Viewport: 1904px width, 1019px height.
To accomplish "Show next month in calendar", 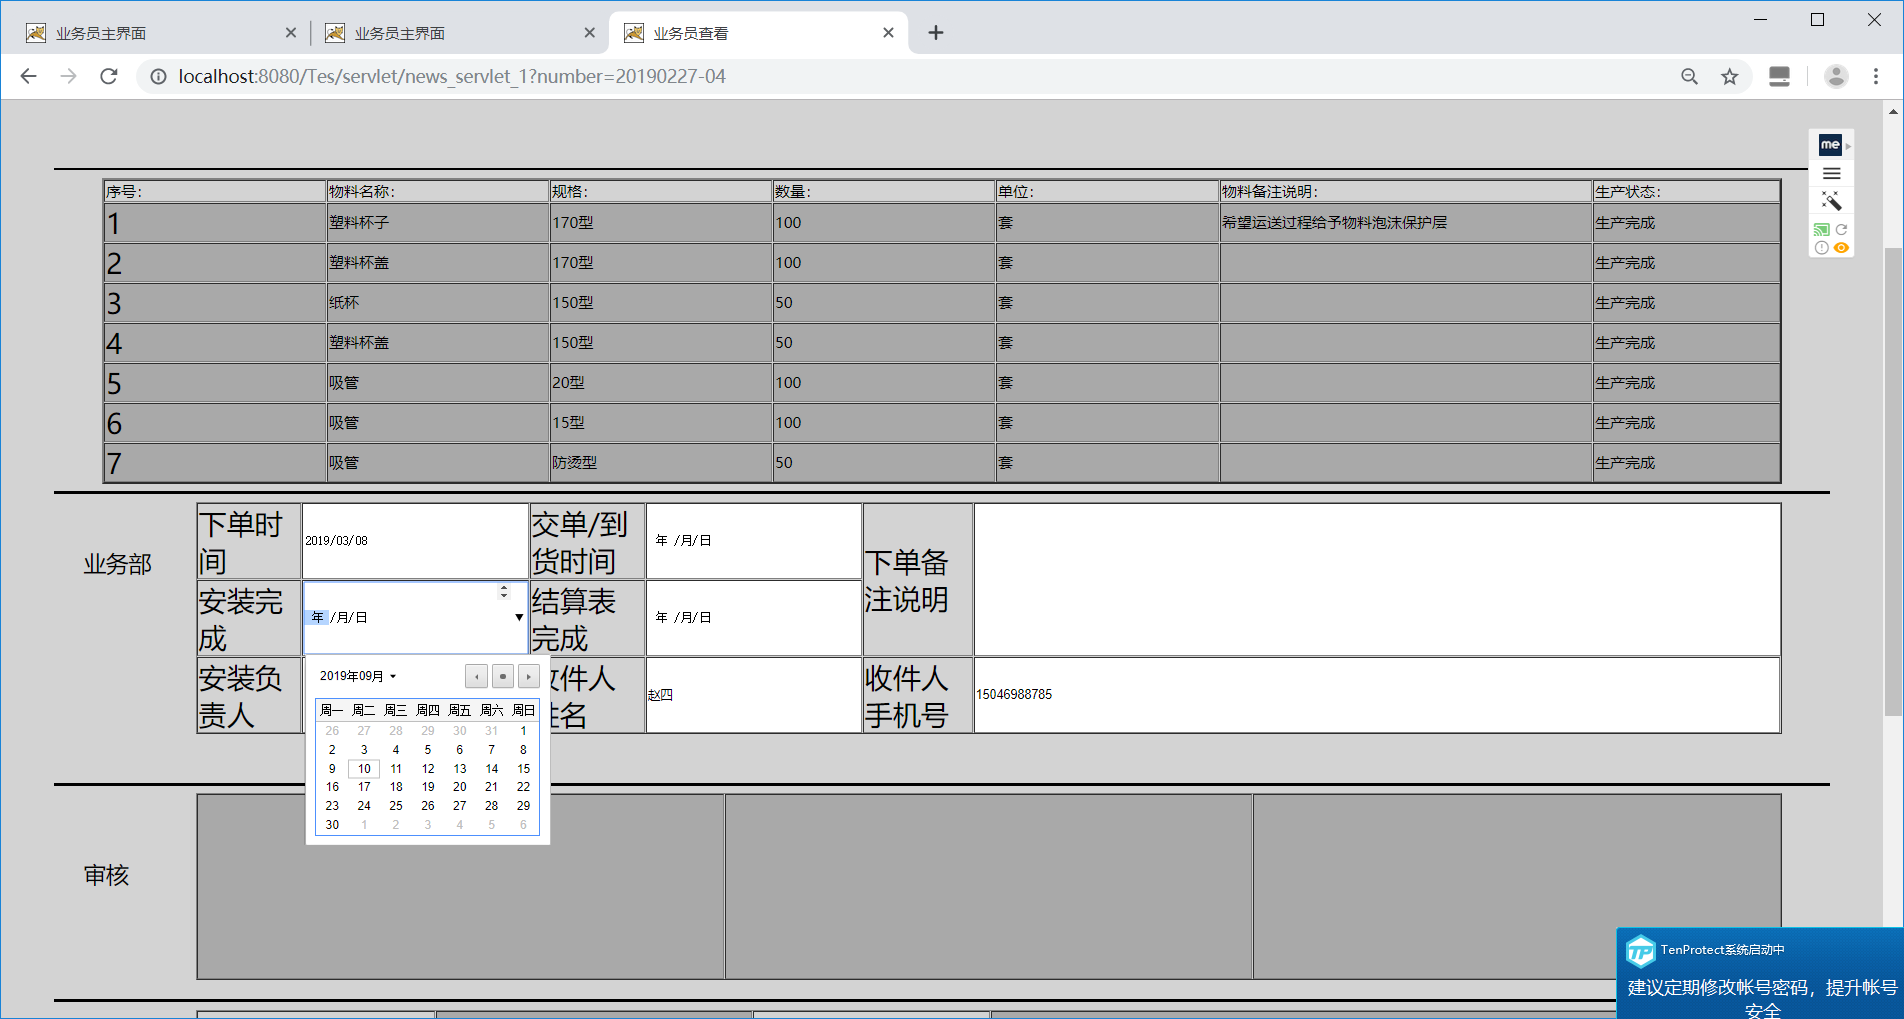I will click(529, 677).
